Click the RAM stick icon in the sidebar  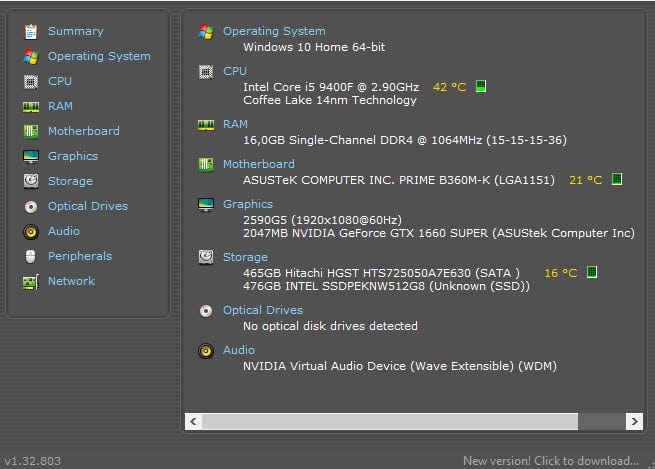[30, 106]
